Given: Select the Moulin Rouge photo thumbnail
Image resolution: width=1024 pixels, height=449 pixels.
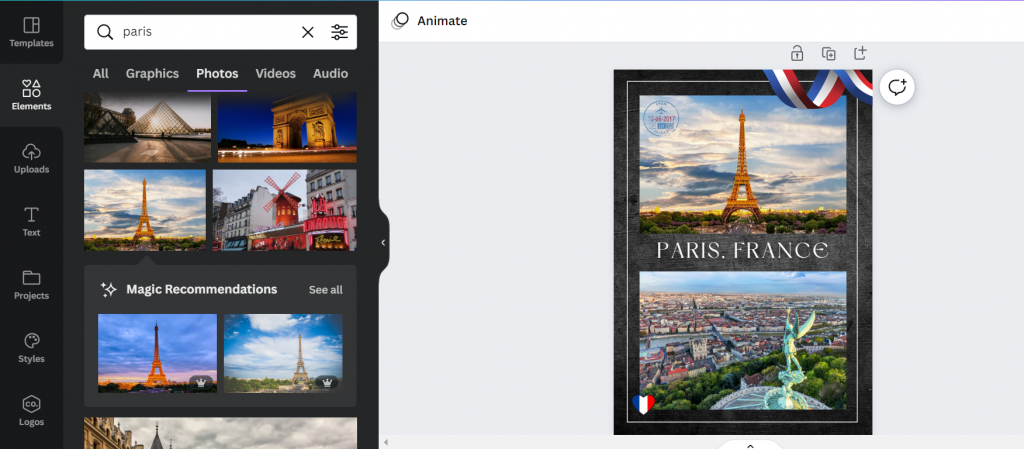Looking at the screenshot, I should click(x=284, y=209).
